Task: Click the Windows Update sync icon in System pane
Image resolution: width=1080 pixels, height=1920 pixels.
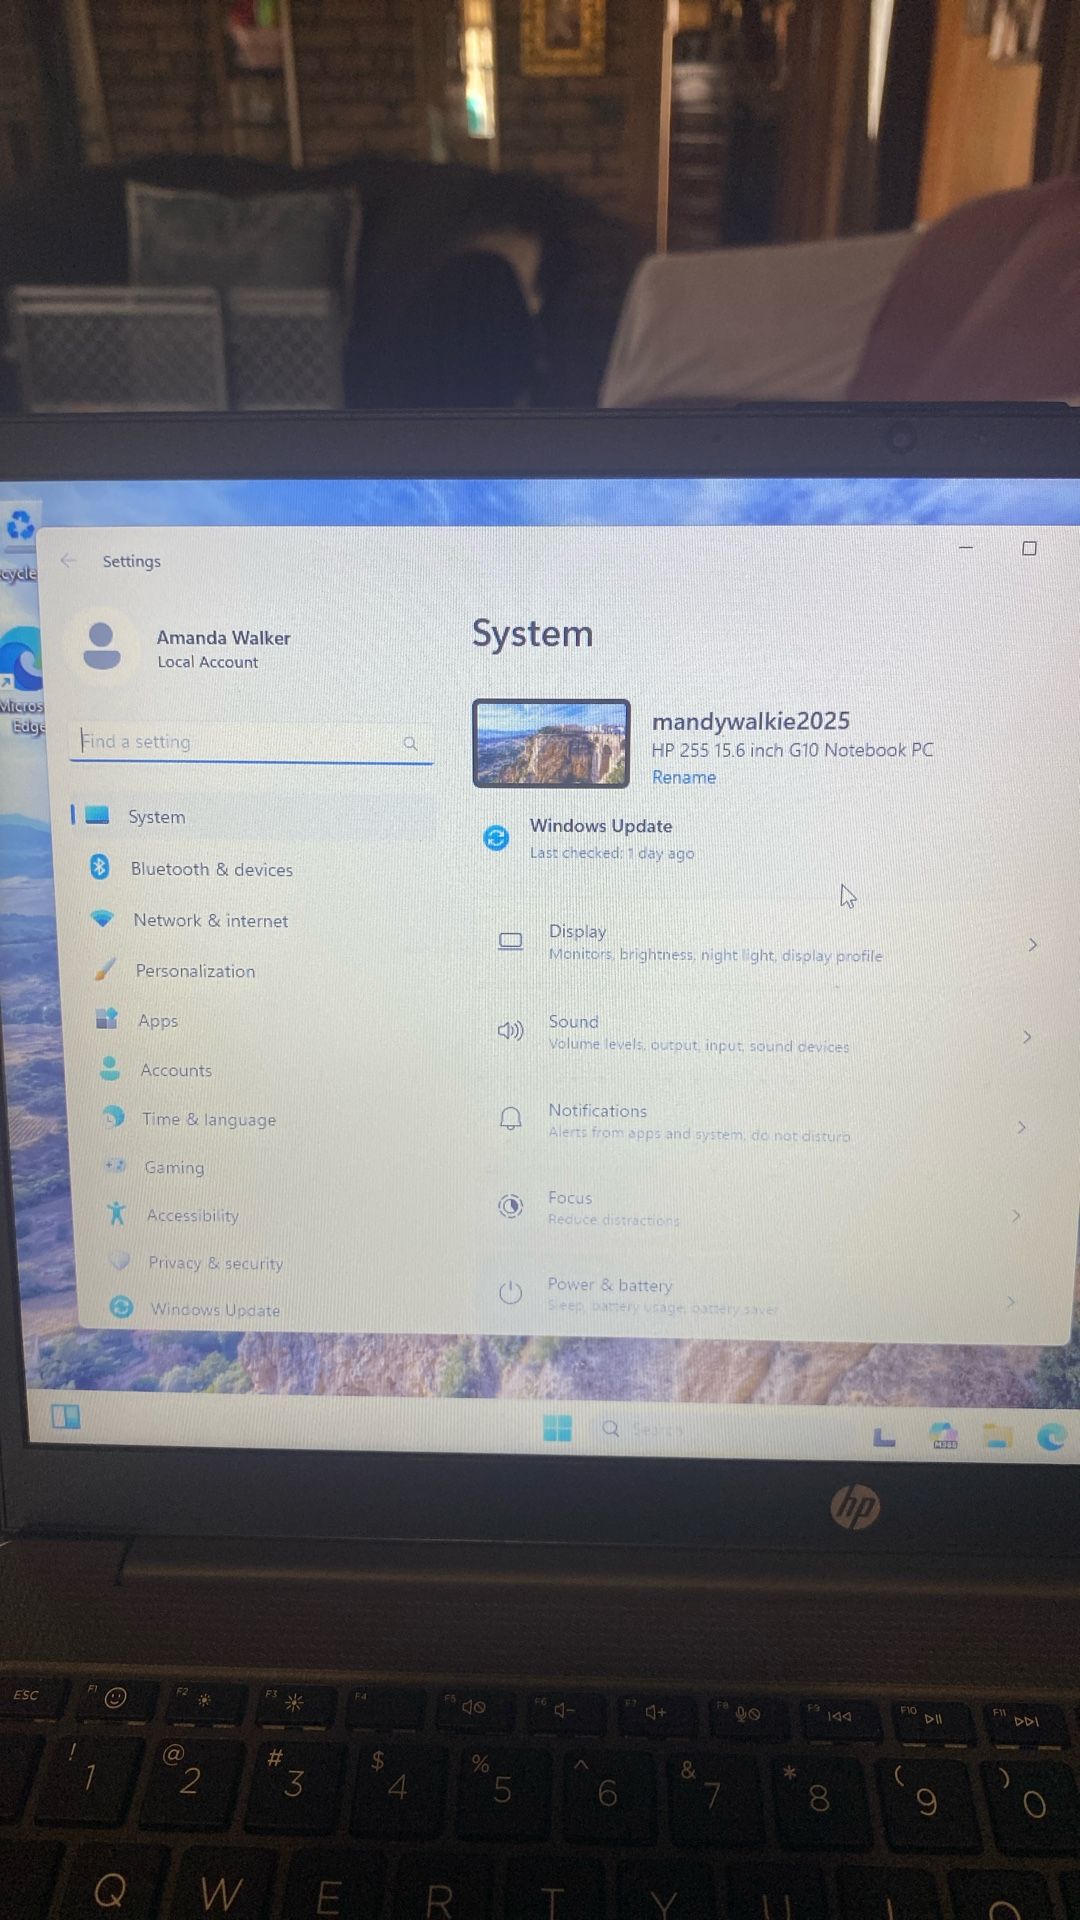Action: [496, 838]
